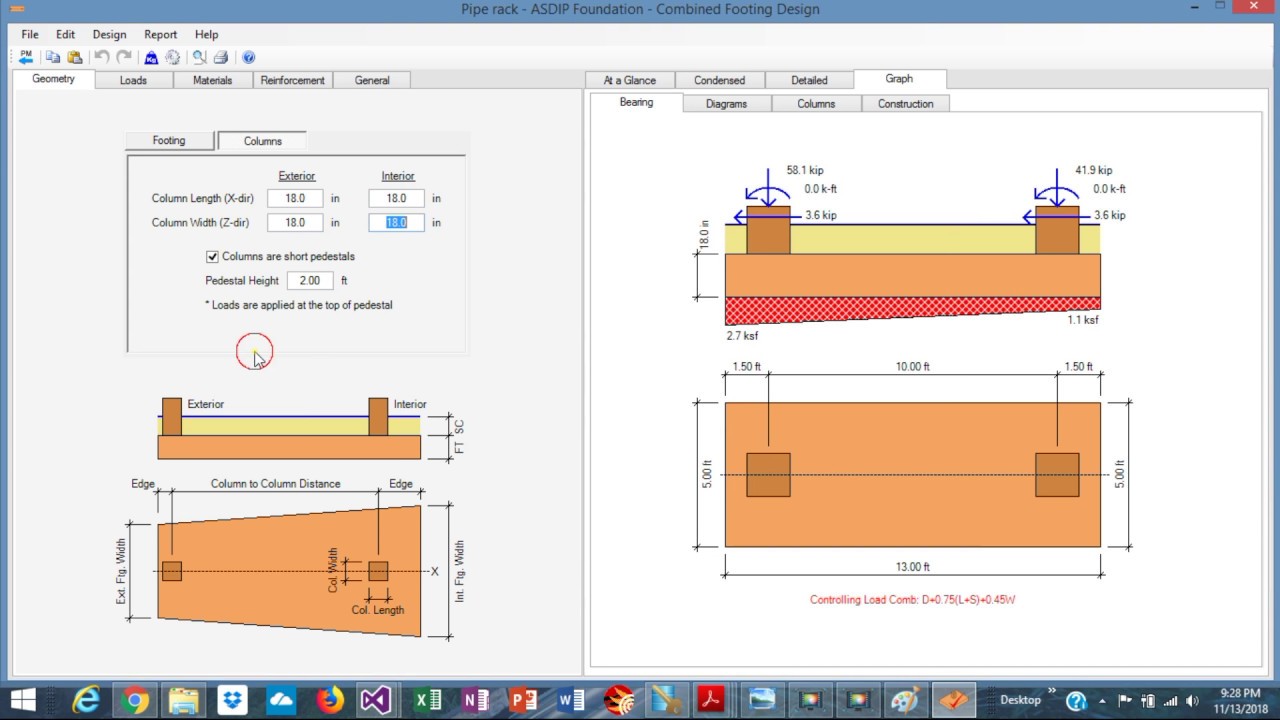Switch to the General tab

pyautogui.click(x=372, y=80)
